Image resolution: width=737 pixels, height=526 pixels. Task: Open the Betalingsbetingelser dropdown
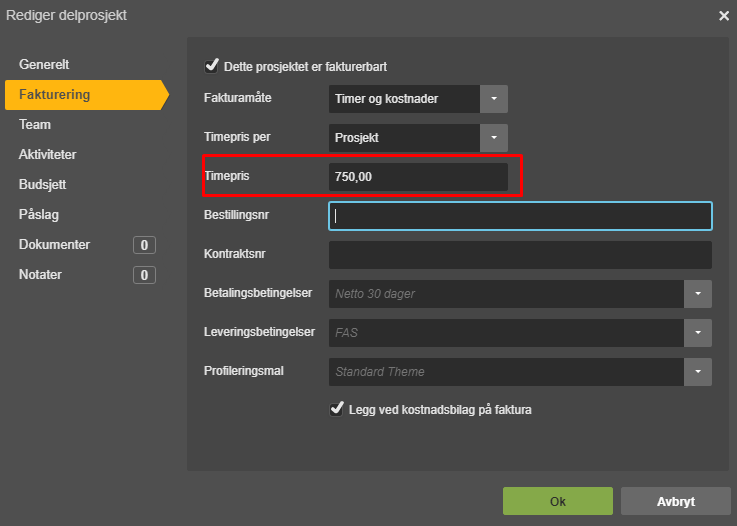pos(698,294)
